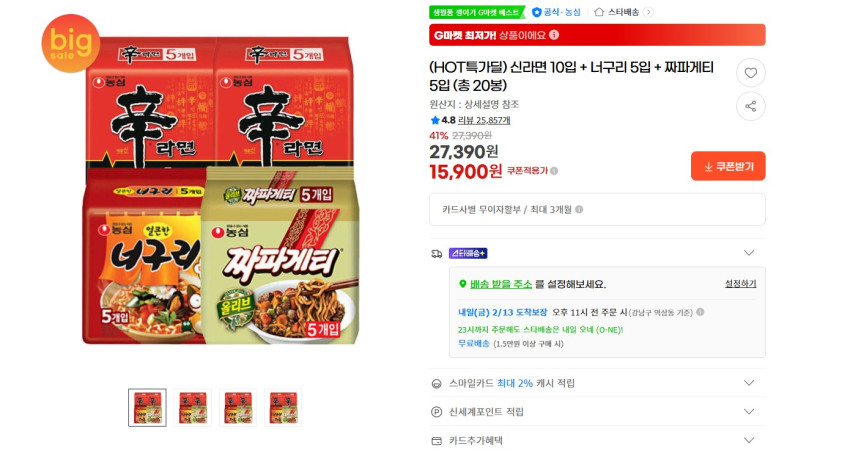Click the 스타배송+ purple badge
850x454 pixels.
coord(468,253)
